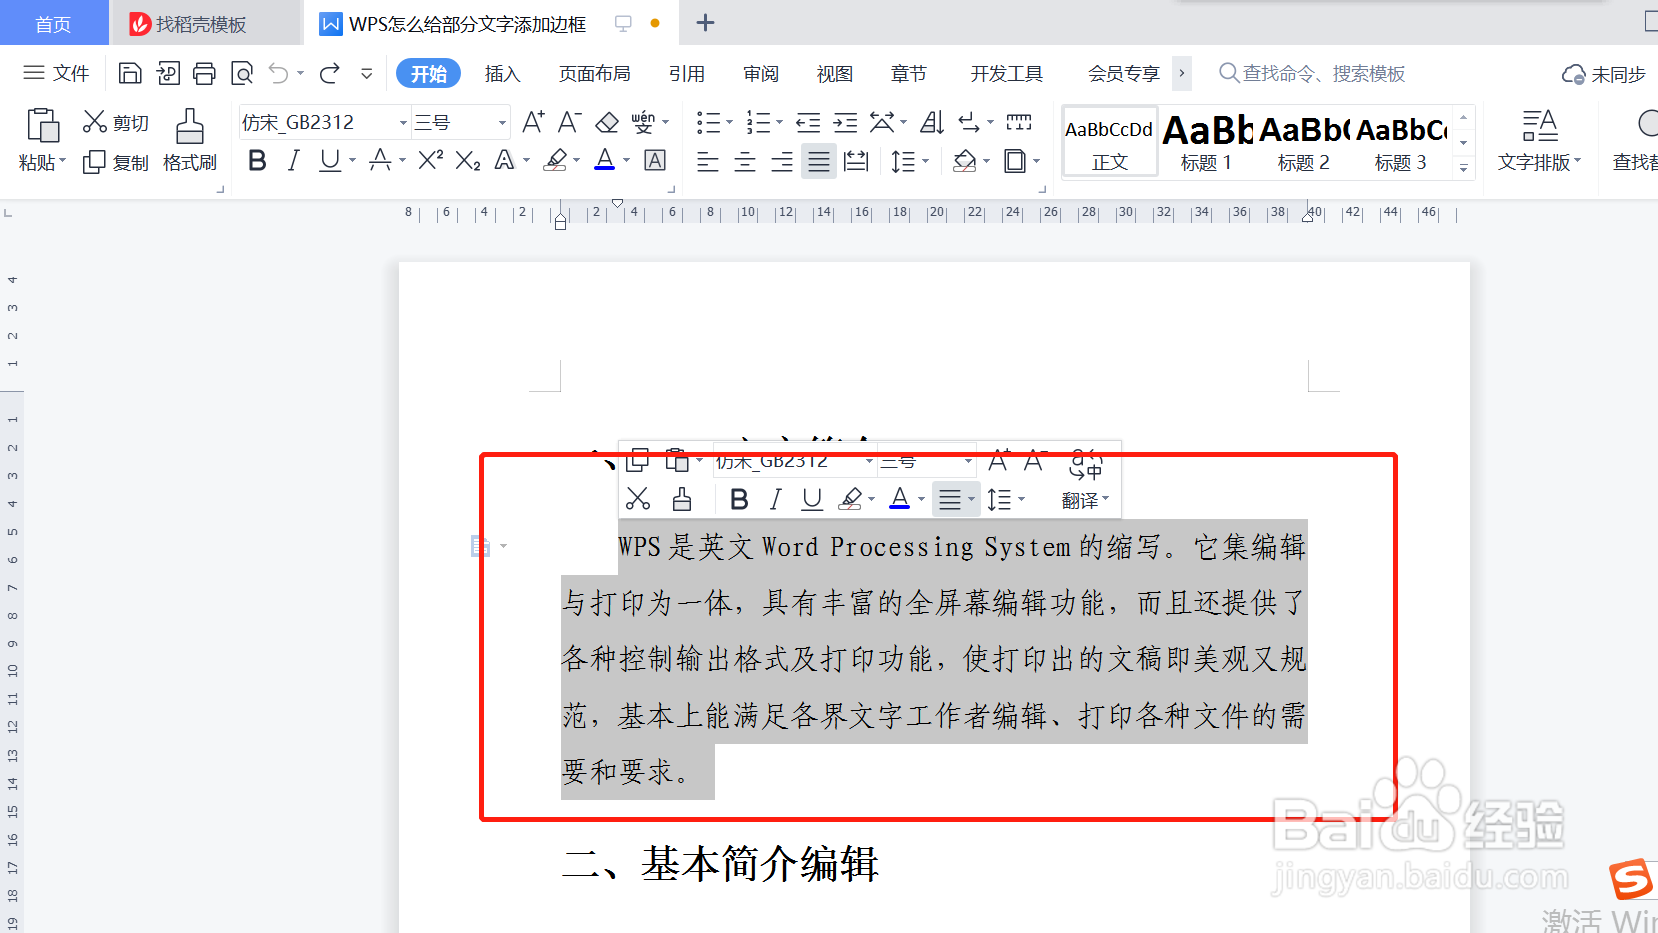
Task: Open Print Preview icon
Action: [242, 73]
